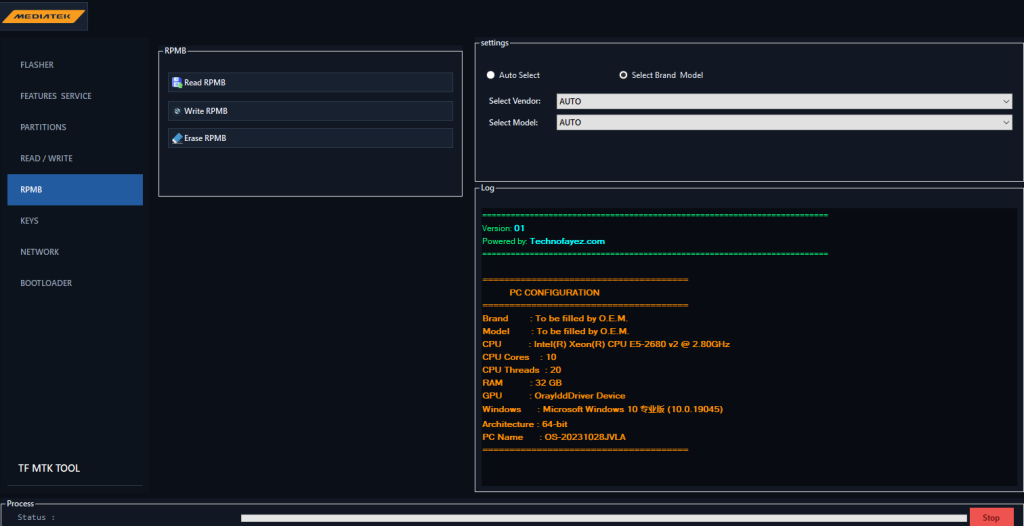Image resolution: width=1024 pixels, height=526 pixels.
Task: Click the PC CONFIGURATION heading in log
Action: [554, 293]
